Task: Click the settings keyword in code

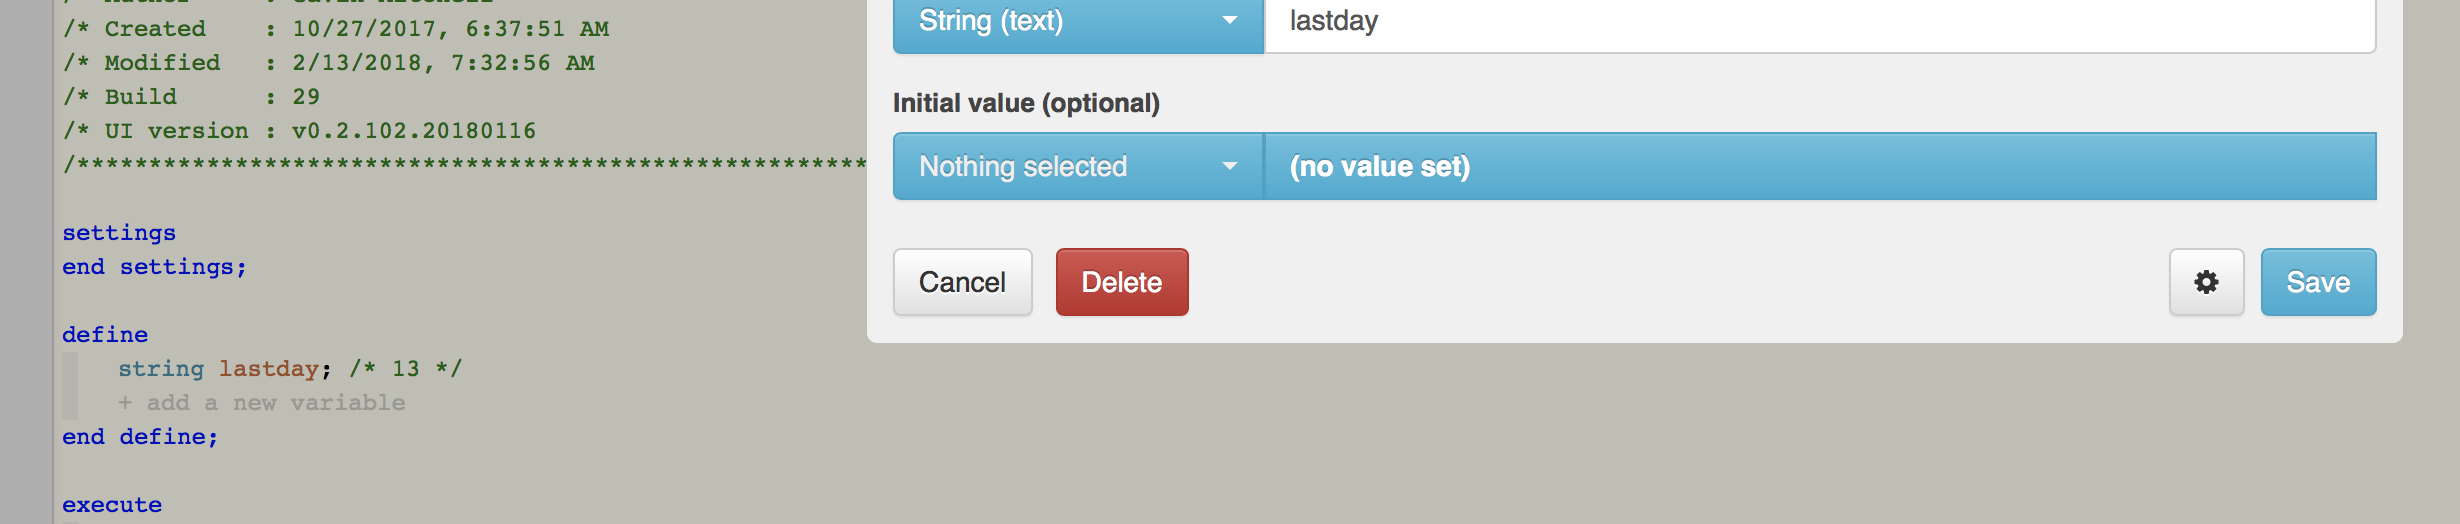Action: point(119,233)
